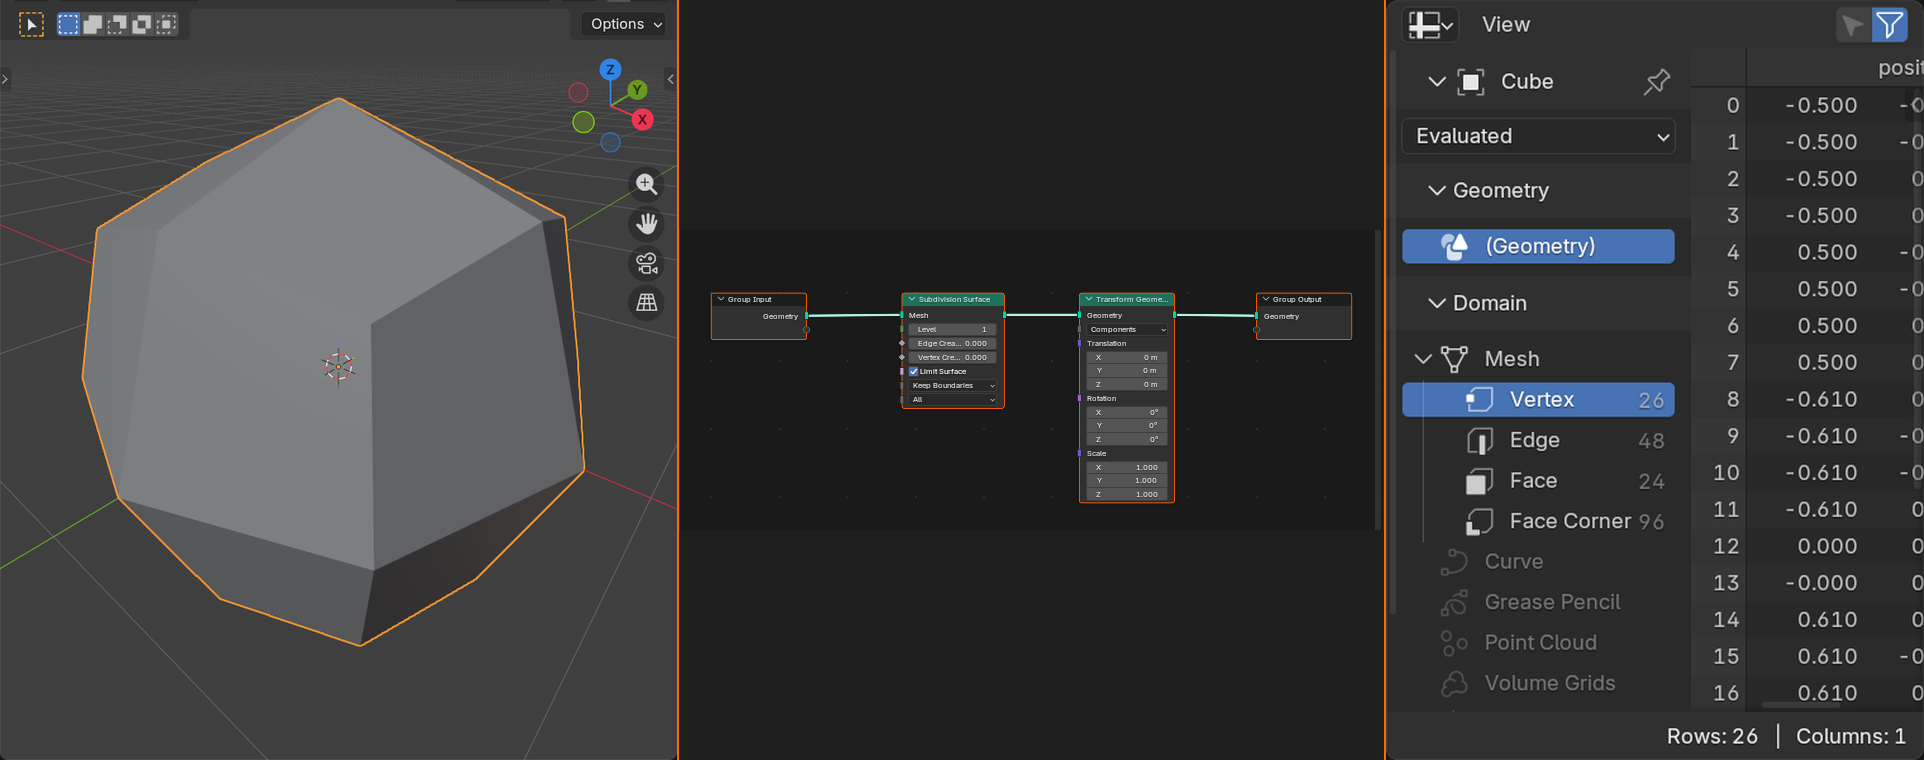Click the negative Z axis gizmo circle
This screenshot has height=760, width=1924.
pos(610,142)
